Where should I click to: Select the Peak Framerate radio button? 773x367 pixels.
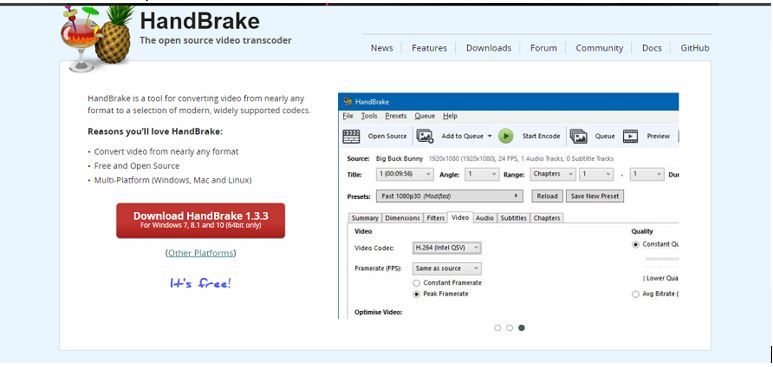pos(417,294)
